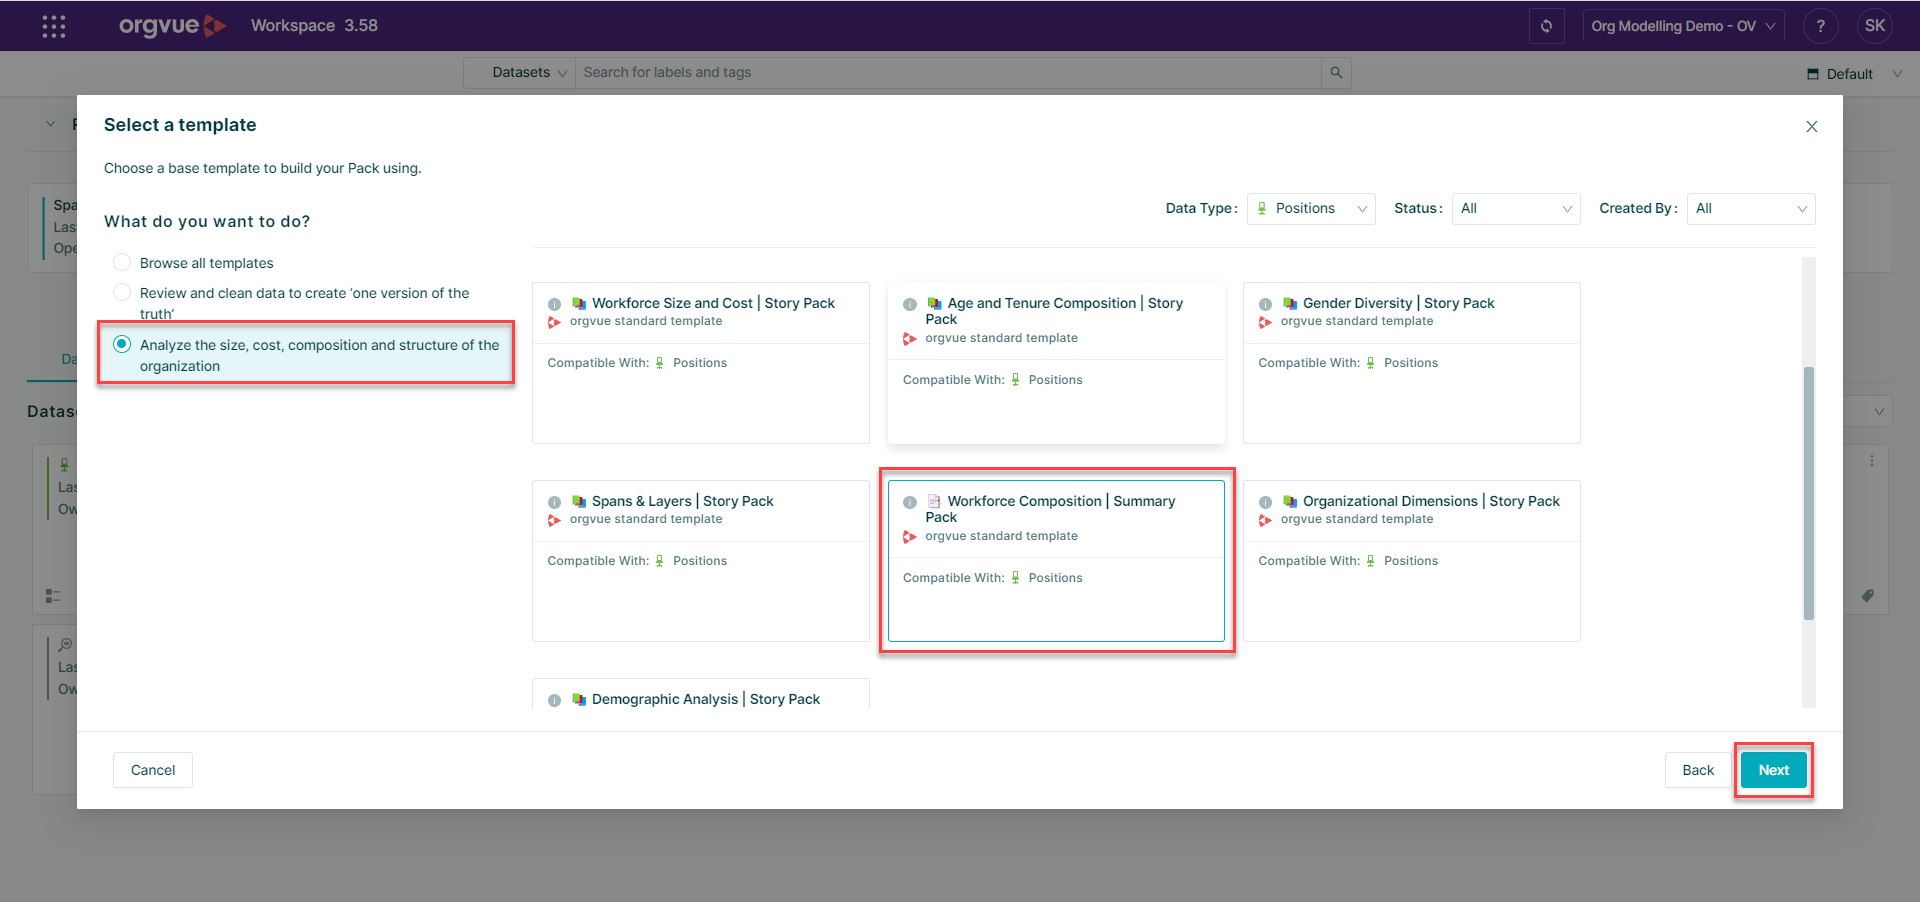Click the orgvue logo
1920x902 pixels.
(172, 26)
